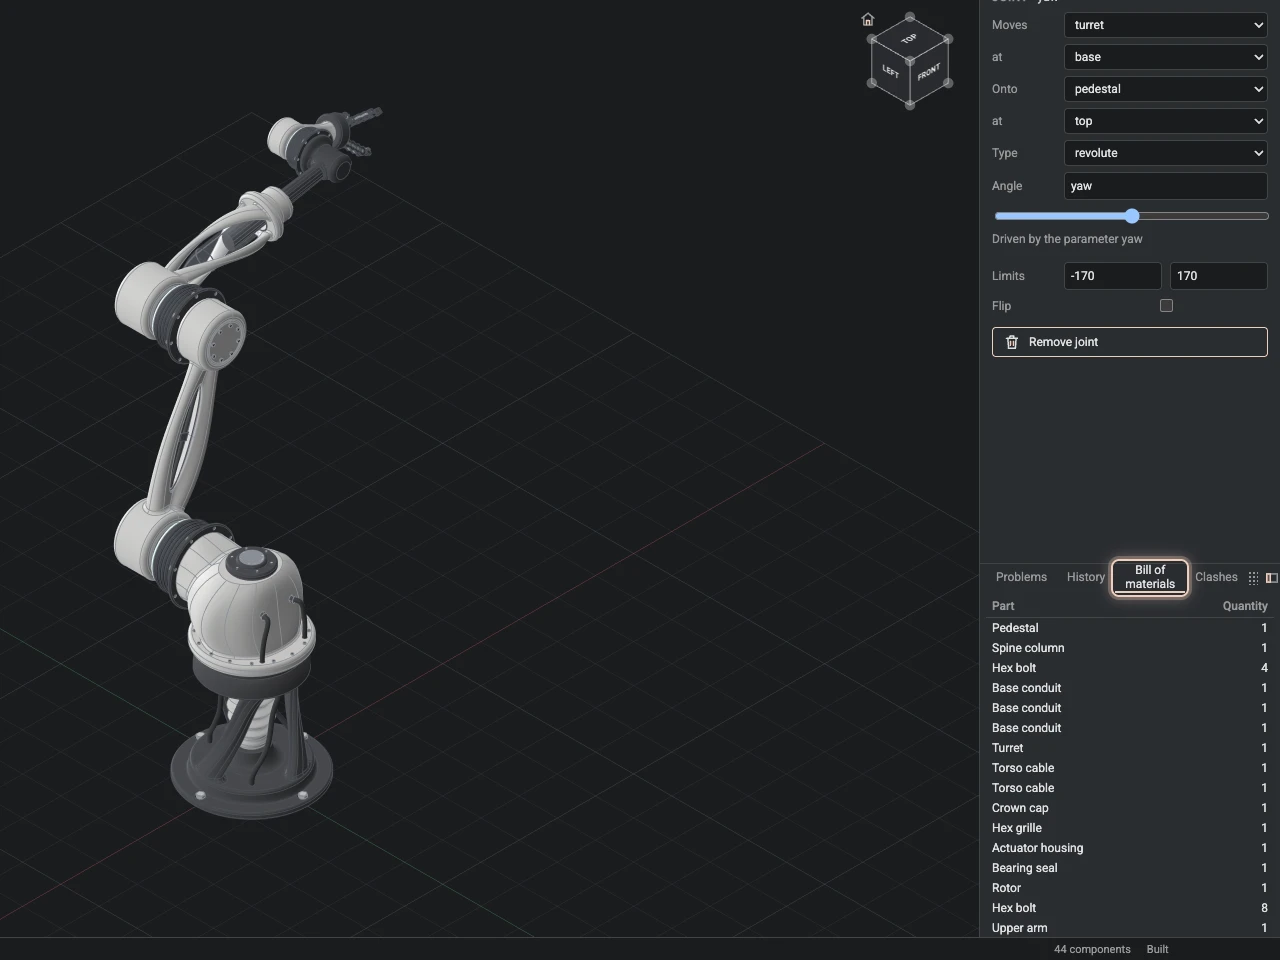
Task: Select the LEFT face of the view cube
Action: 890,72
